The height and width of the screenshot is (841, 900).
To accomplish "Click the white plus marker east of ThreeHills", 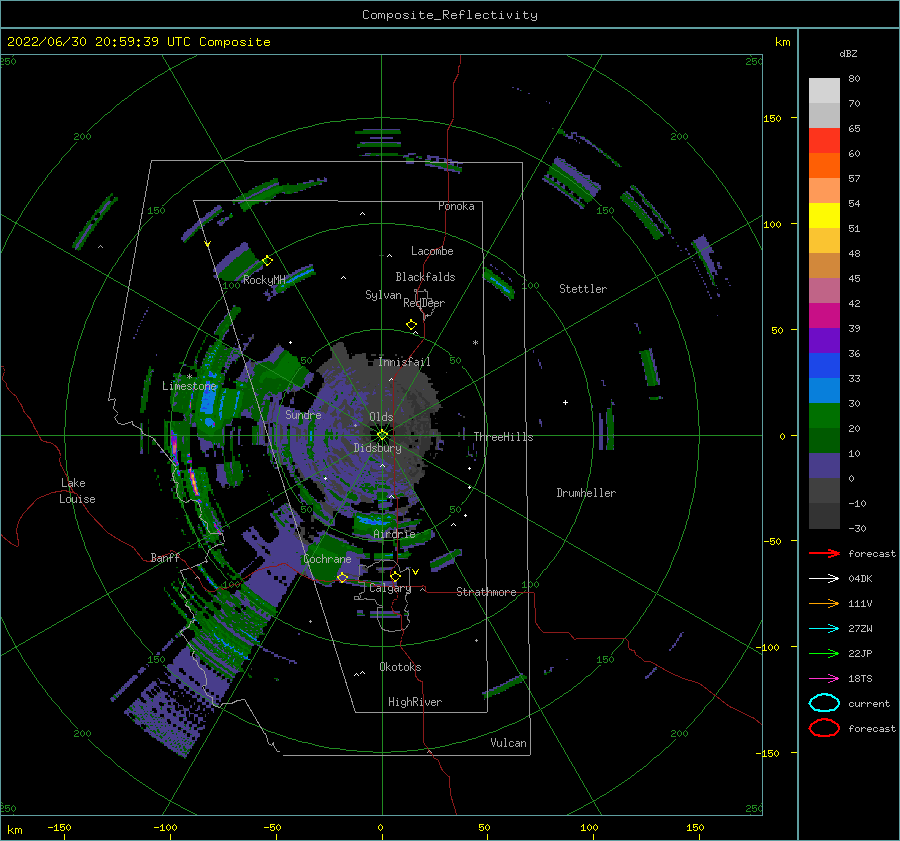I will (x=565, y=402).
